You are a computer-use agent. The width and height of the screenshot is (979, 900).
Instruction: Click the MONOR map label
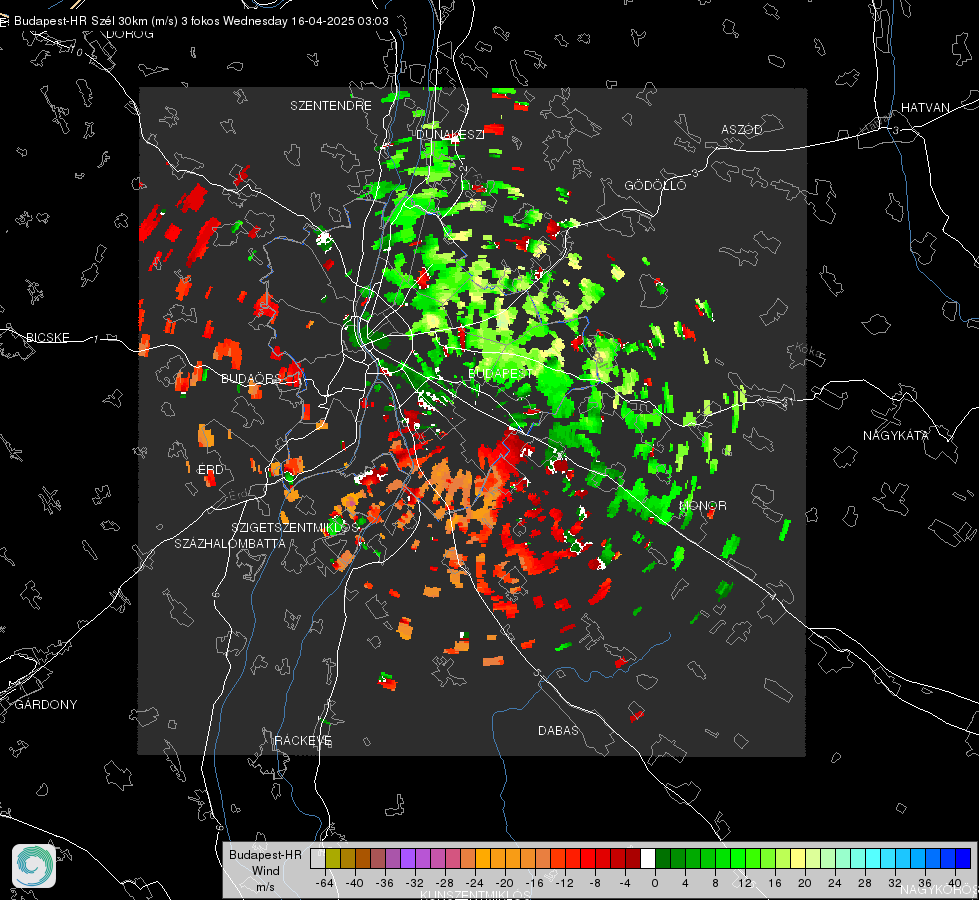click(x=703, y=505)
